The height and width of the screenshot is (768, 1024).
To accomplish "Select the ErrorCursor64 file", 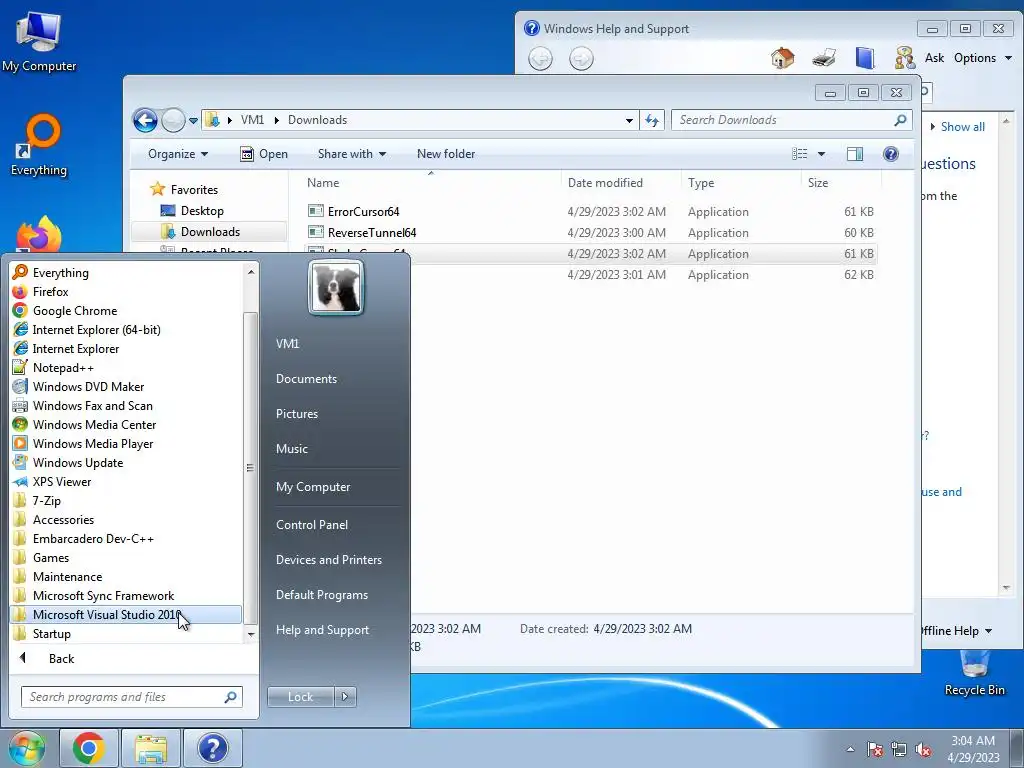I will click(x=364, y=212).
